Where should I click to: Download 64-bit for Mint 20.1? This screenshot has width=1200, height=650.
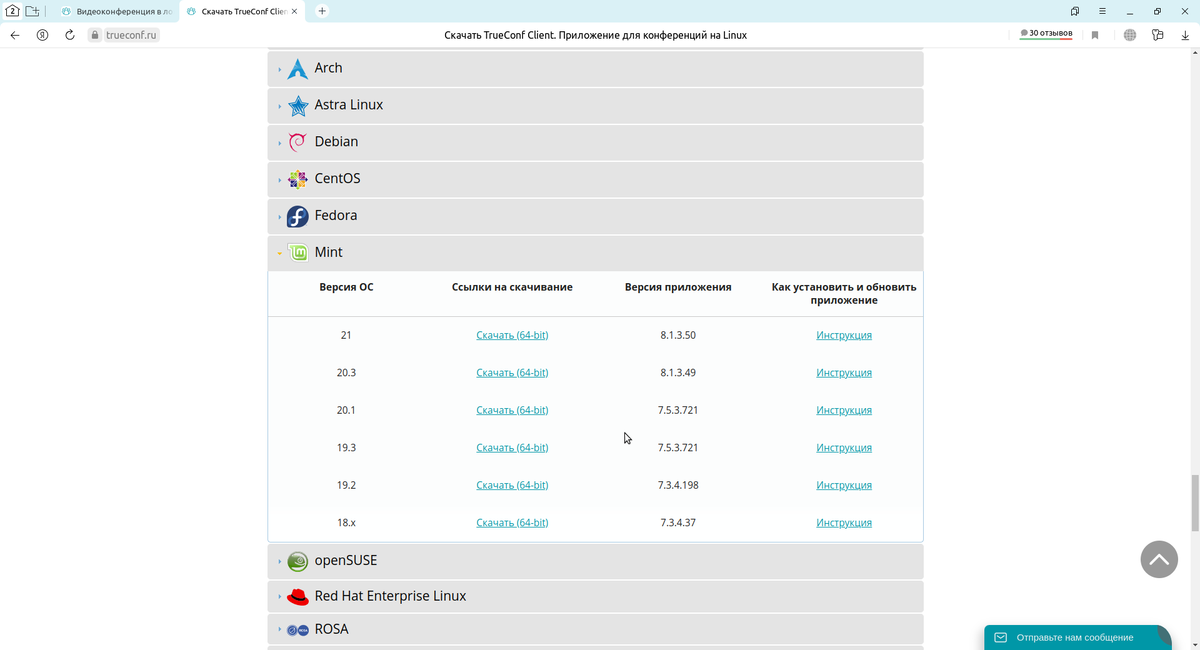(512, 411)
